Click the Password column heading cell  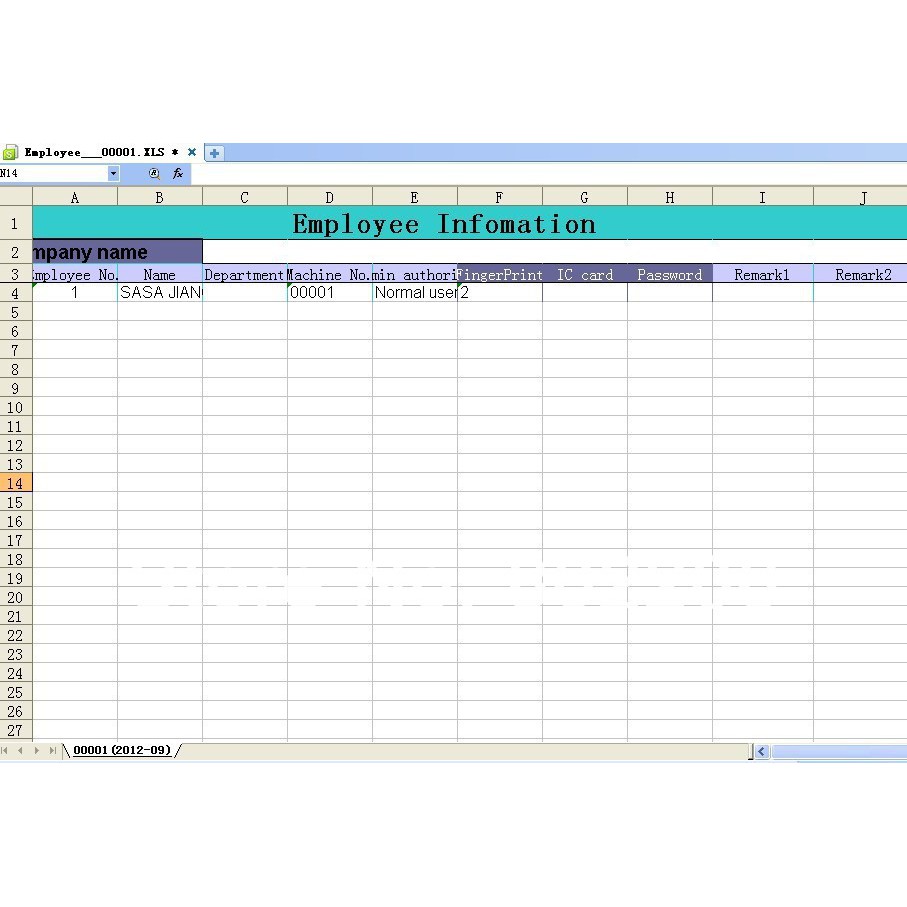pyautogui.click(x=669, y=274)
